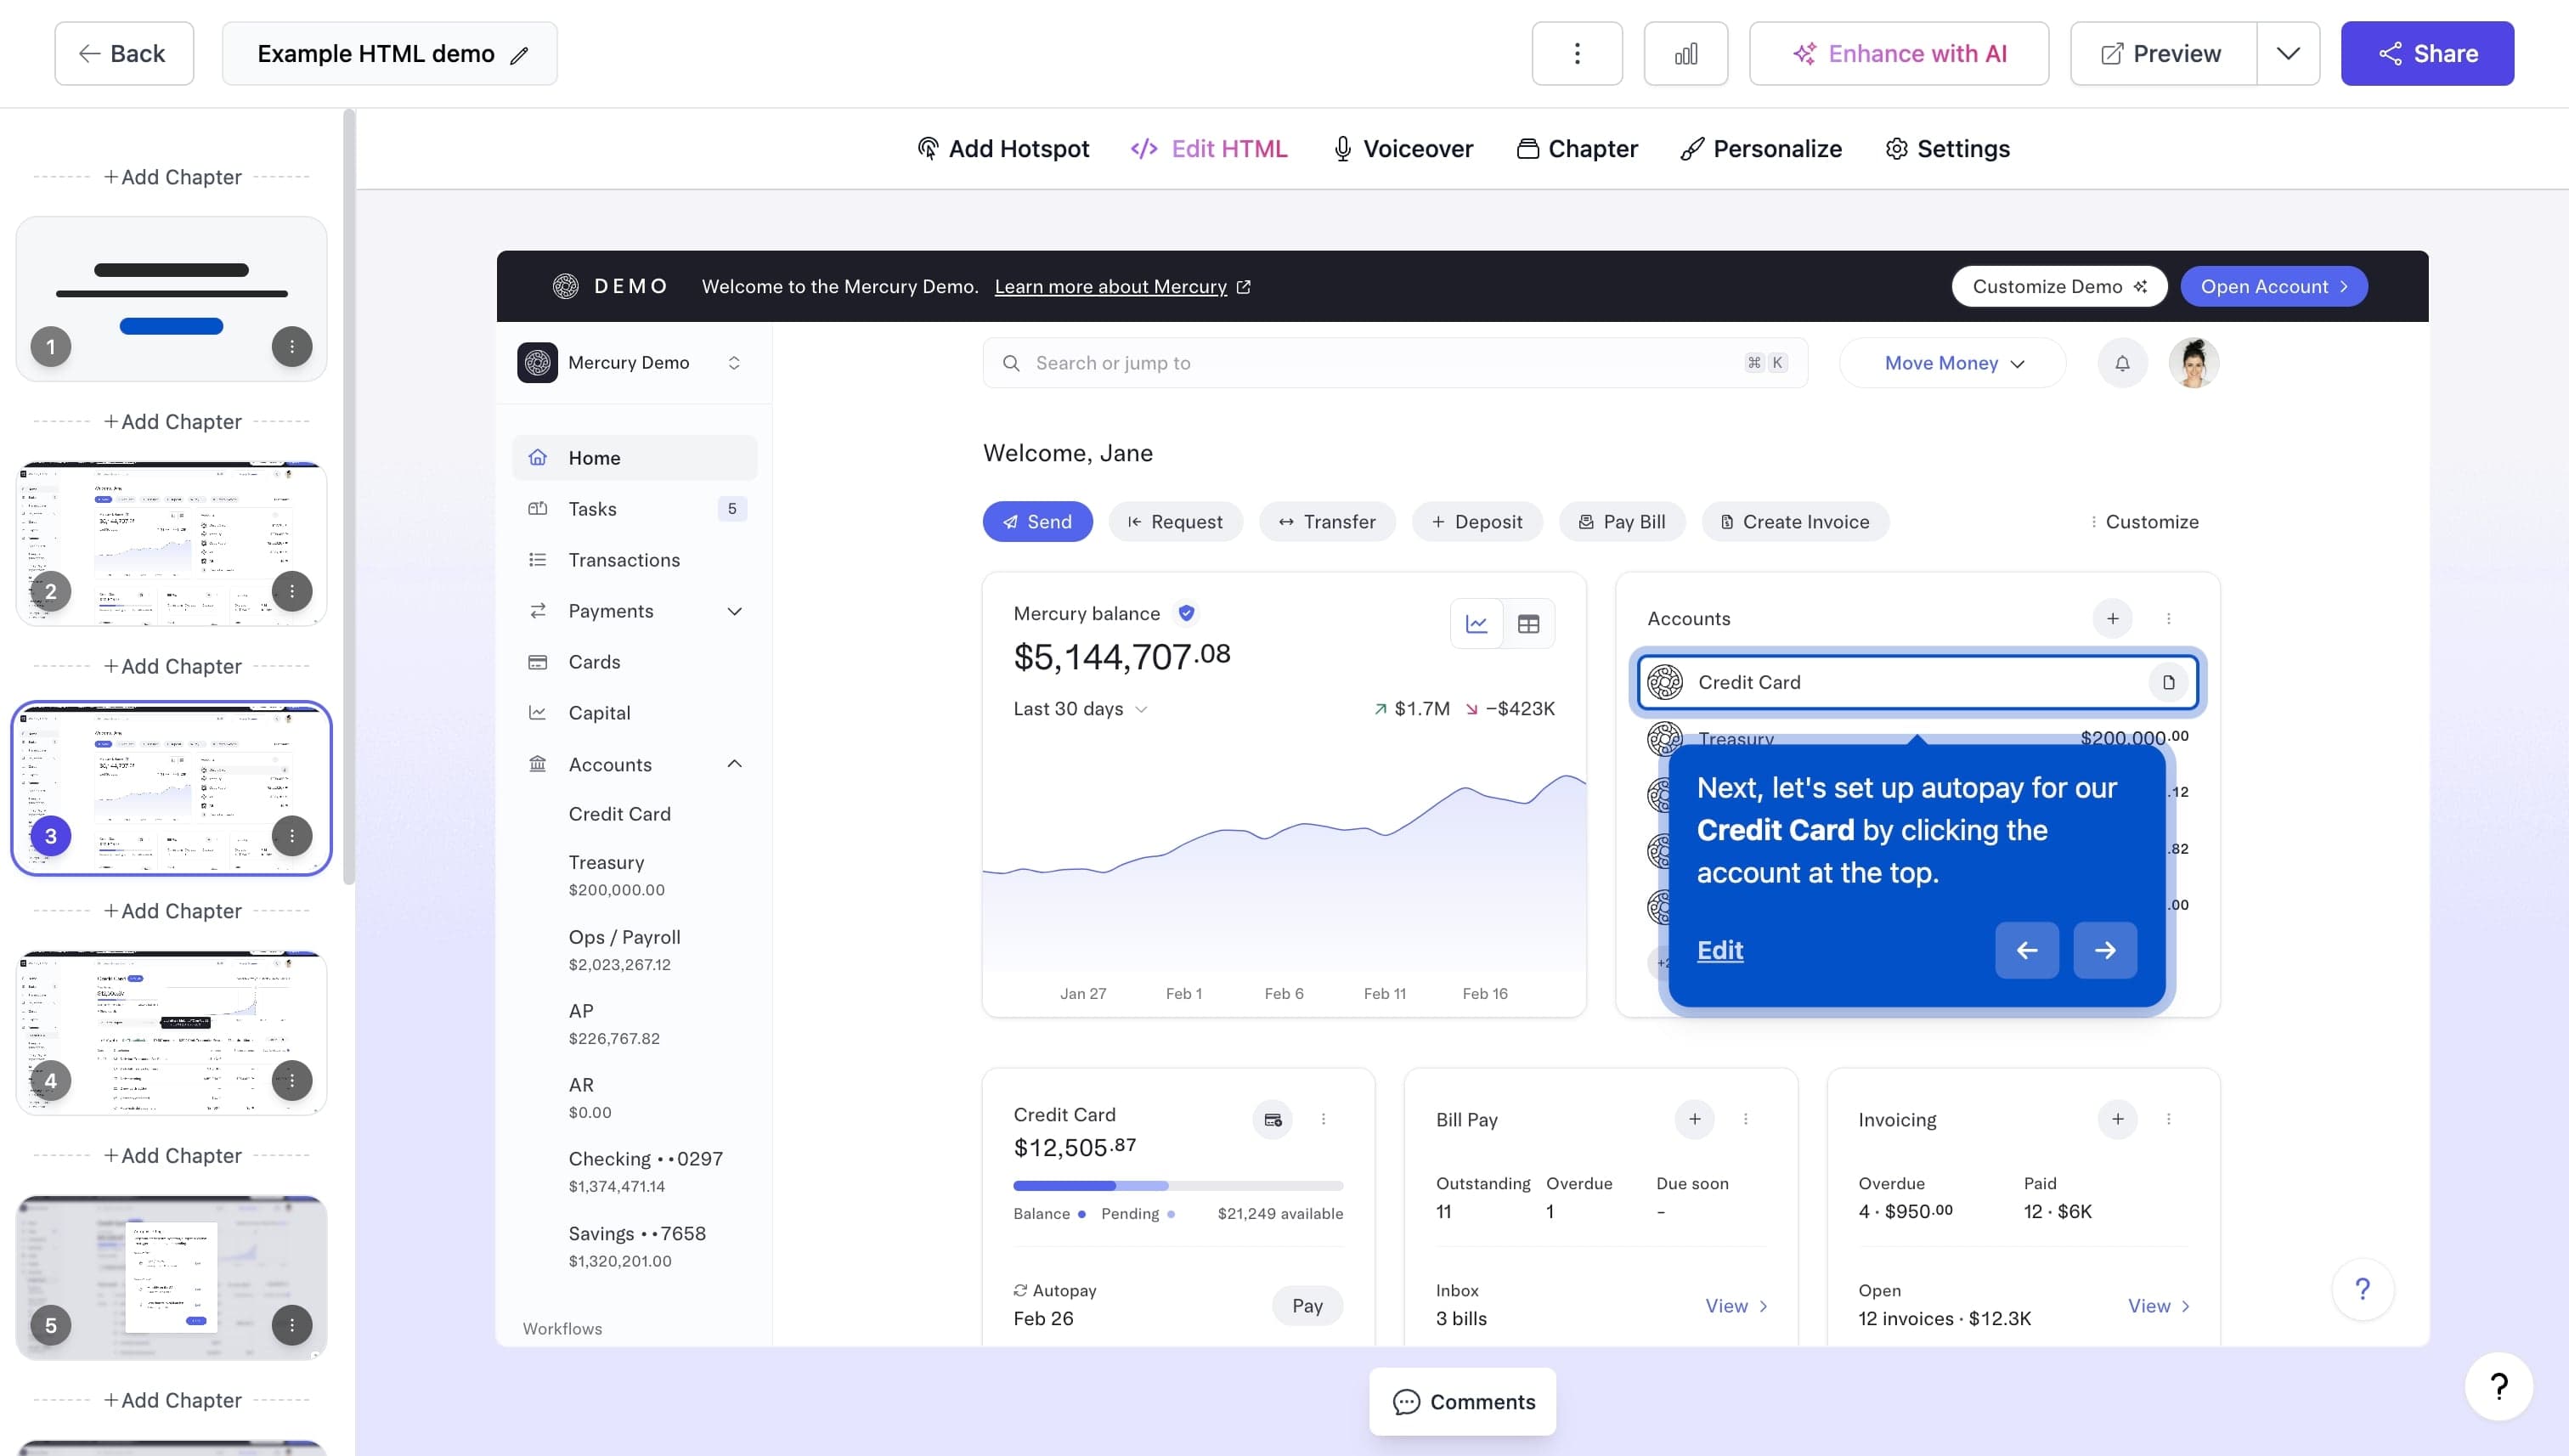Viewport: 2569px width, 1456px height.
Task: Click the Preview button
Action: [x=2163, y=53]
